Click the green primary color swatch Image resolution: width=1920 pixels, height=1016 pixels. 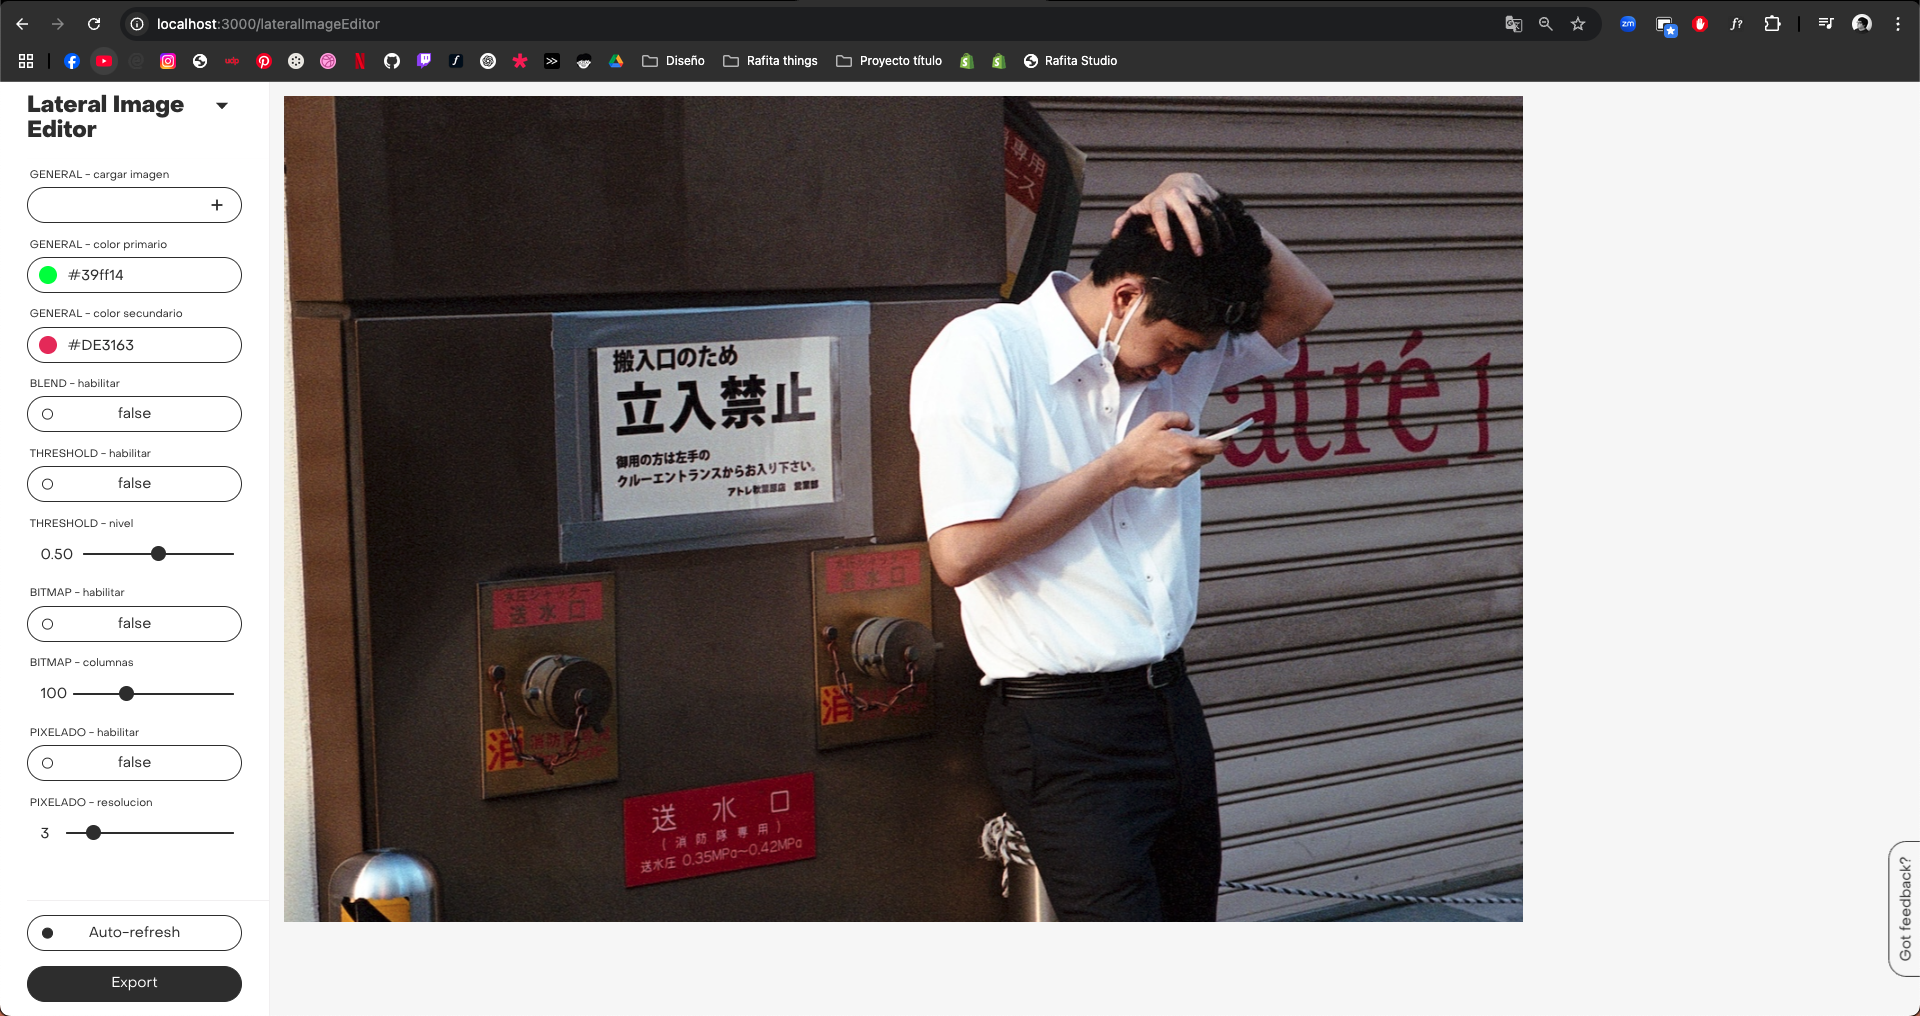click(48, 275)
